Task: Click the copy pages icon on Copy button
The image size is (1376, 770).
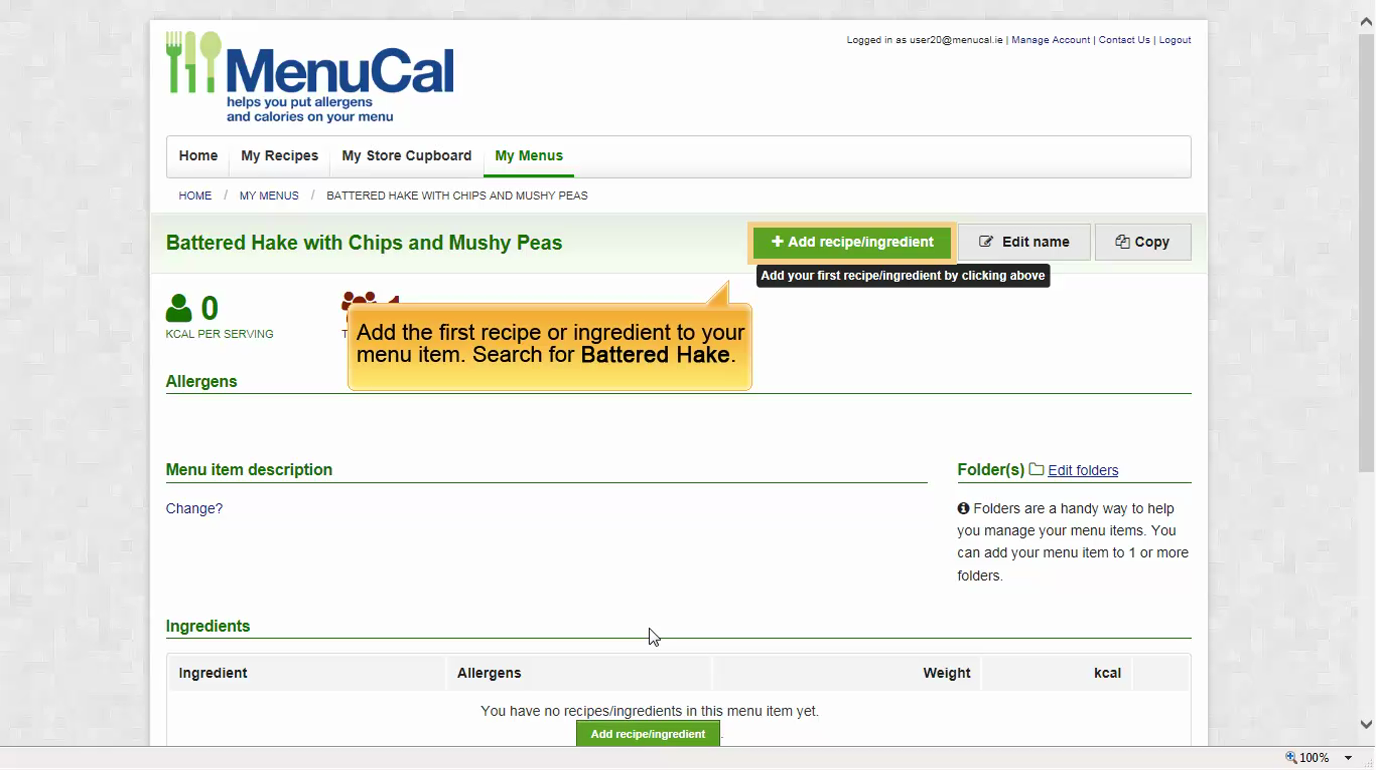Action: tap(1121, 241)
